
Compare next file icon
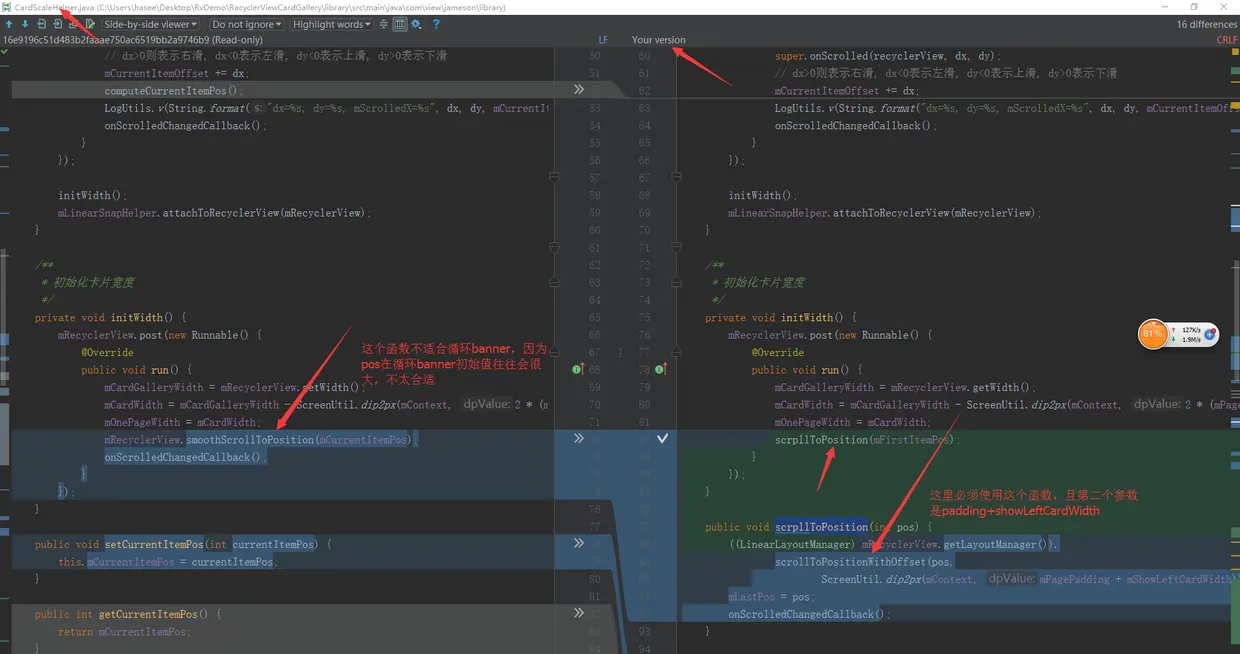point(57,24)
